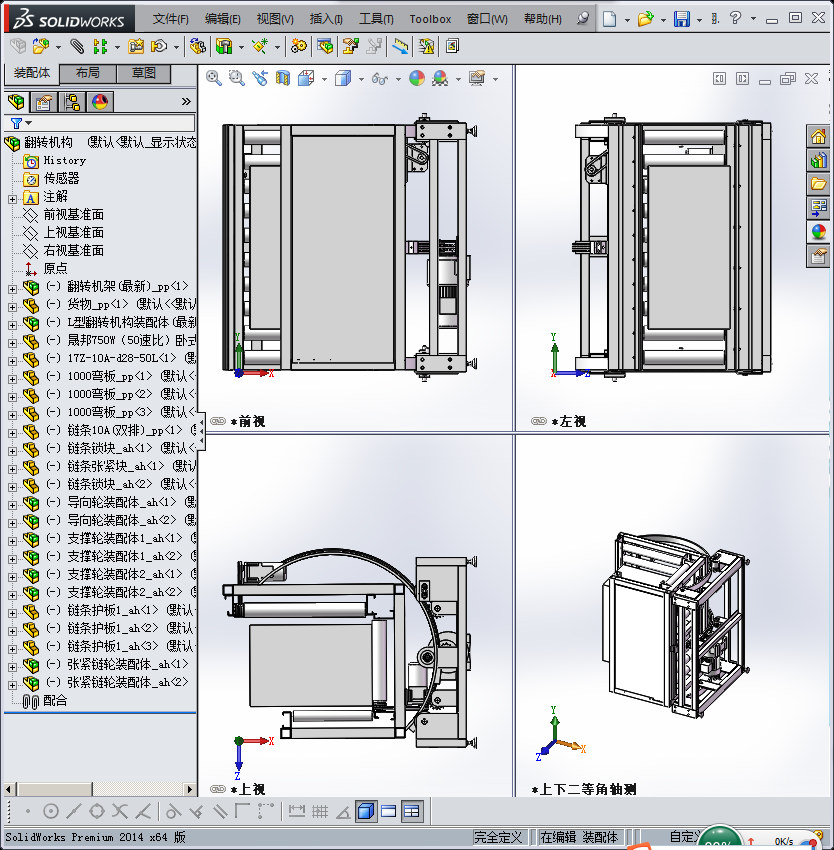Expand the 导向轮装配体_ah<1> component
The width and height of the screenshot is (834, 850).
tap(12, 505)
